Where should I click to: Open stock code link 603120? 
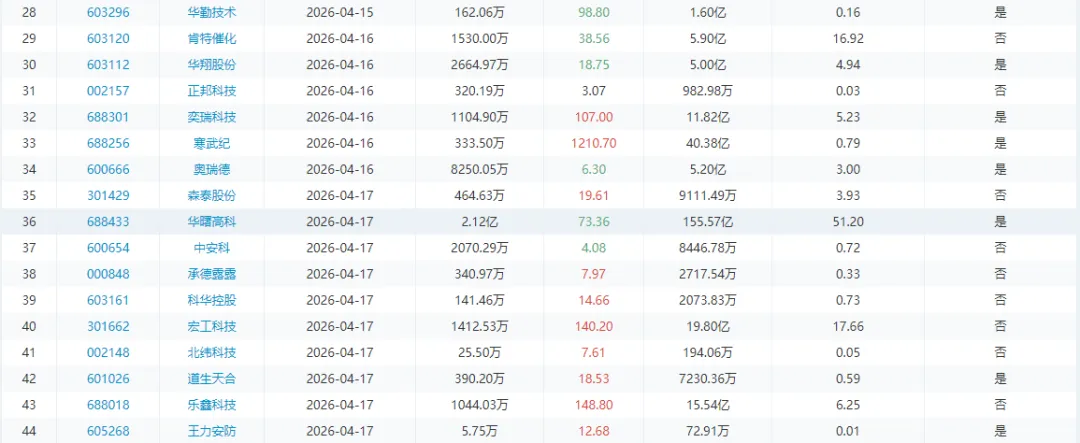tap(108, 39)
